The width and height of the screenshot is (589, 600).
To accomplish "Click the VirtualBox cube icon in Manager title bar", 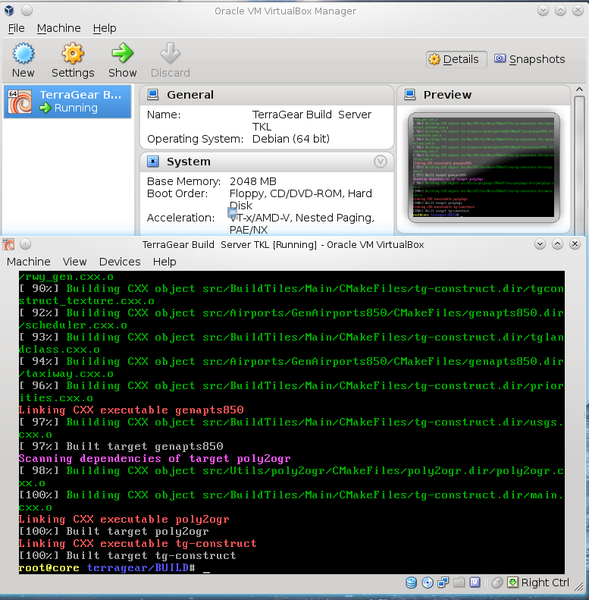I will tap(9, 10).
